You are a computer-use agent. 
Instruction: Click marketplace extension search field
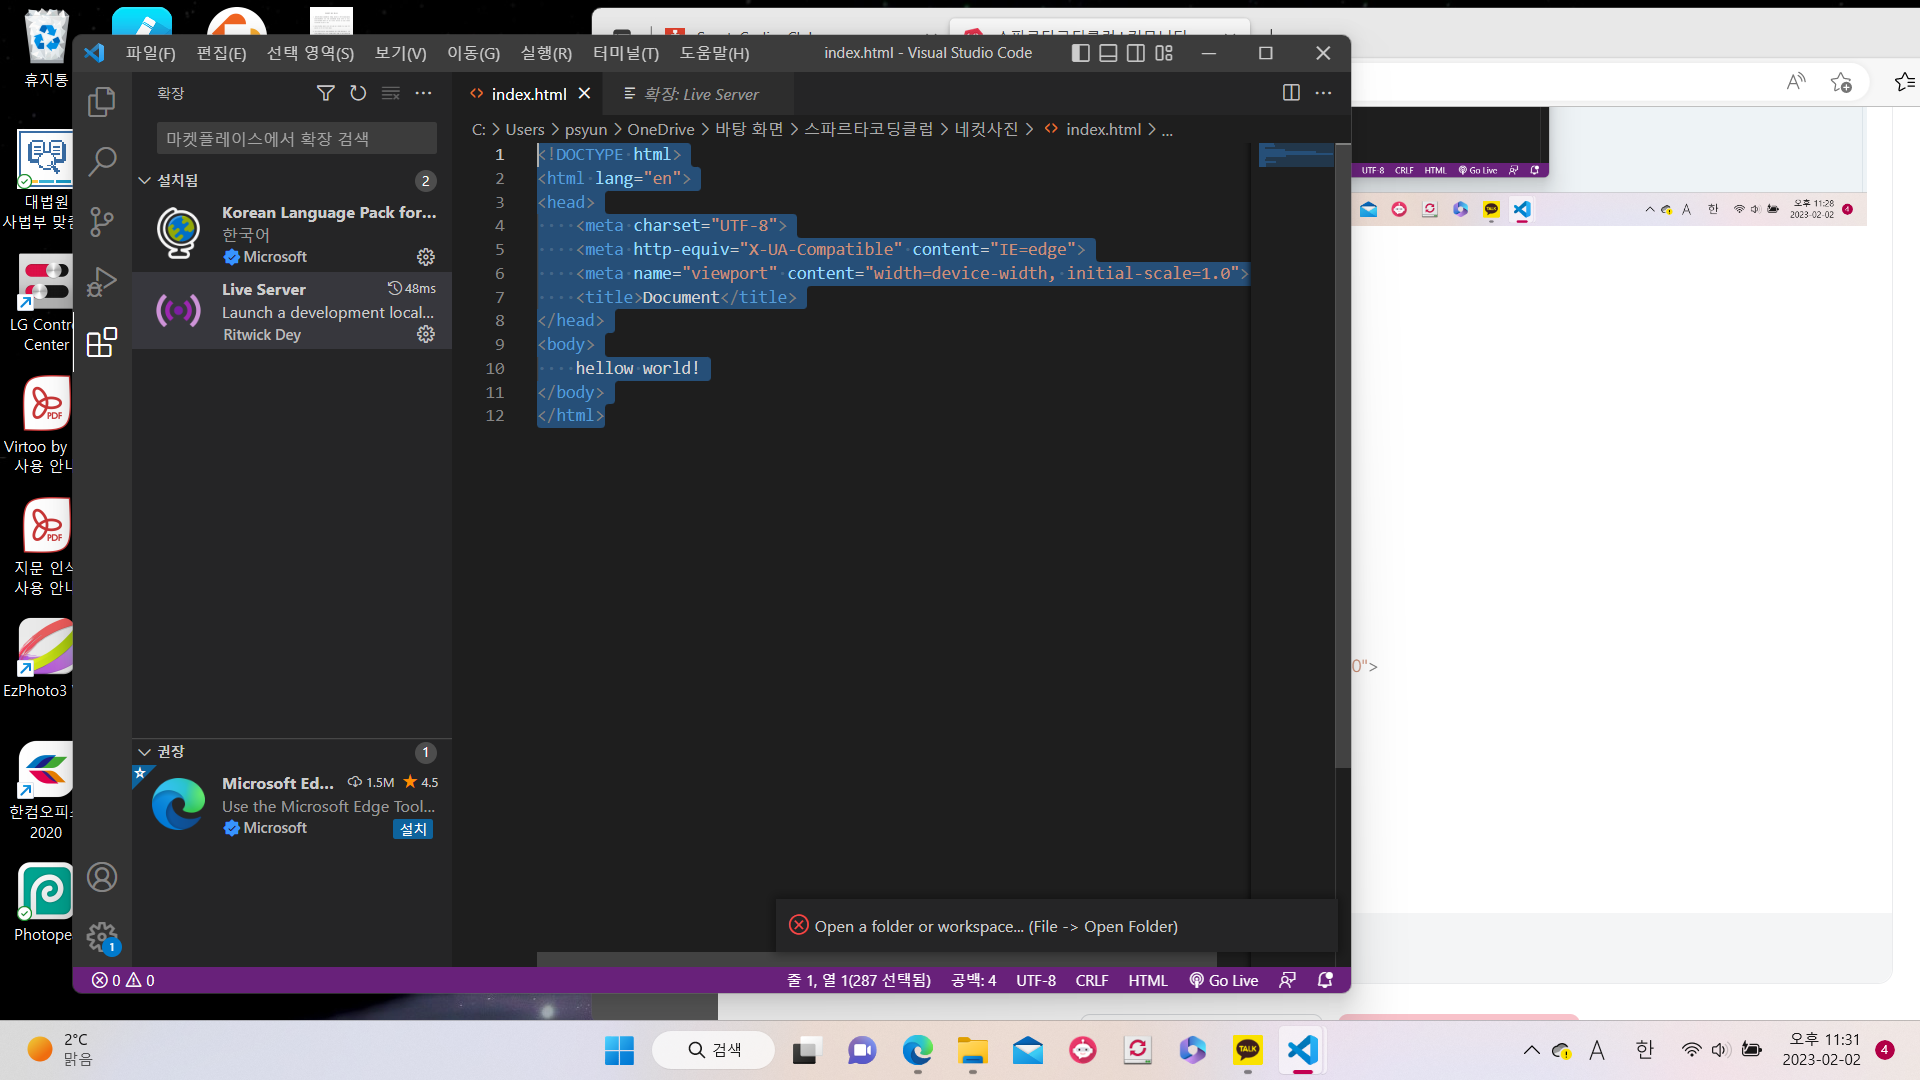296,138
